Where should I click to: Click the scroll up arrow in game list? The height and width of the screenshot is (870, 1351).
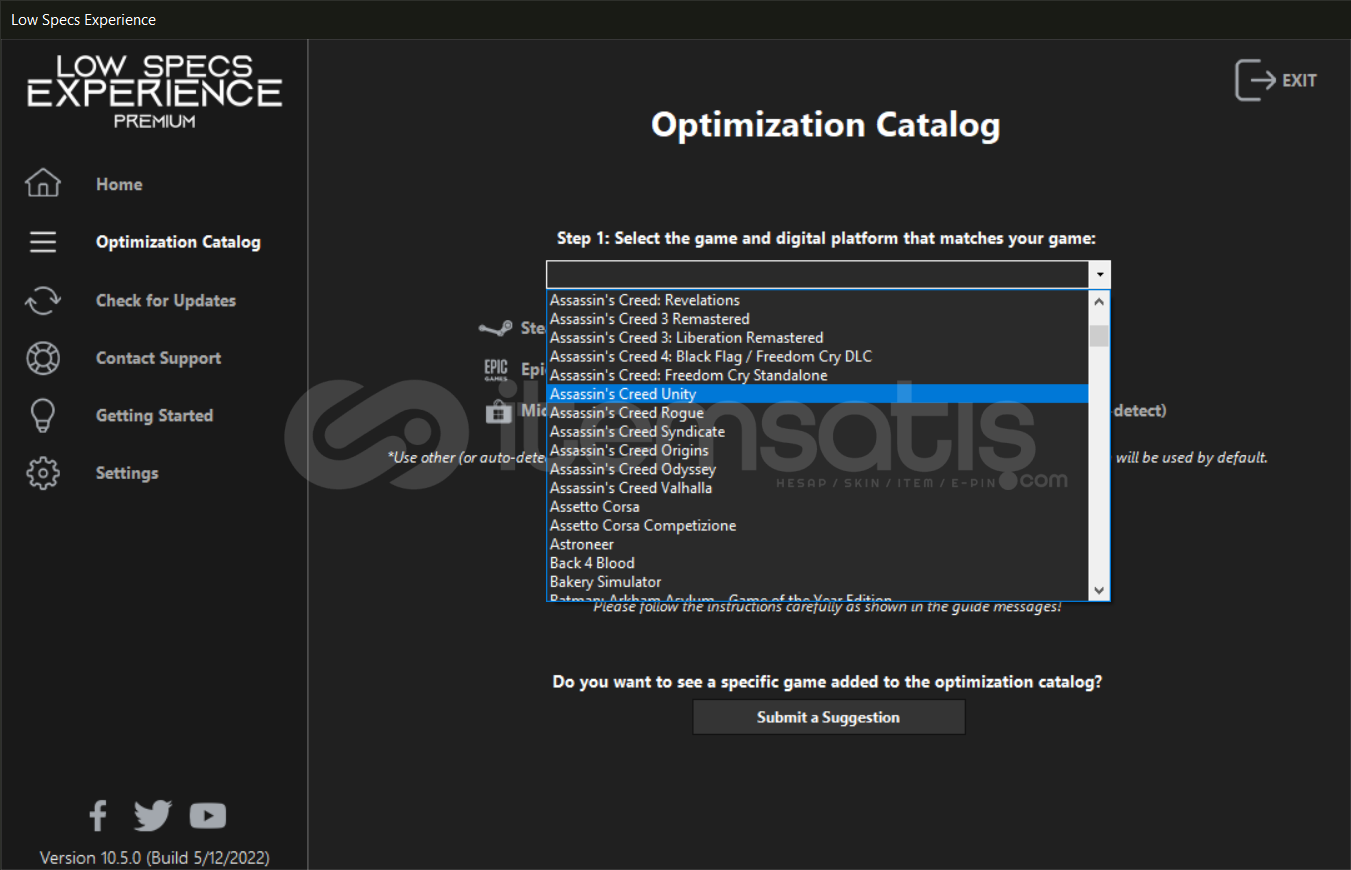(x=1099, y=301)
